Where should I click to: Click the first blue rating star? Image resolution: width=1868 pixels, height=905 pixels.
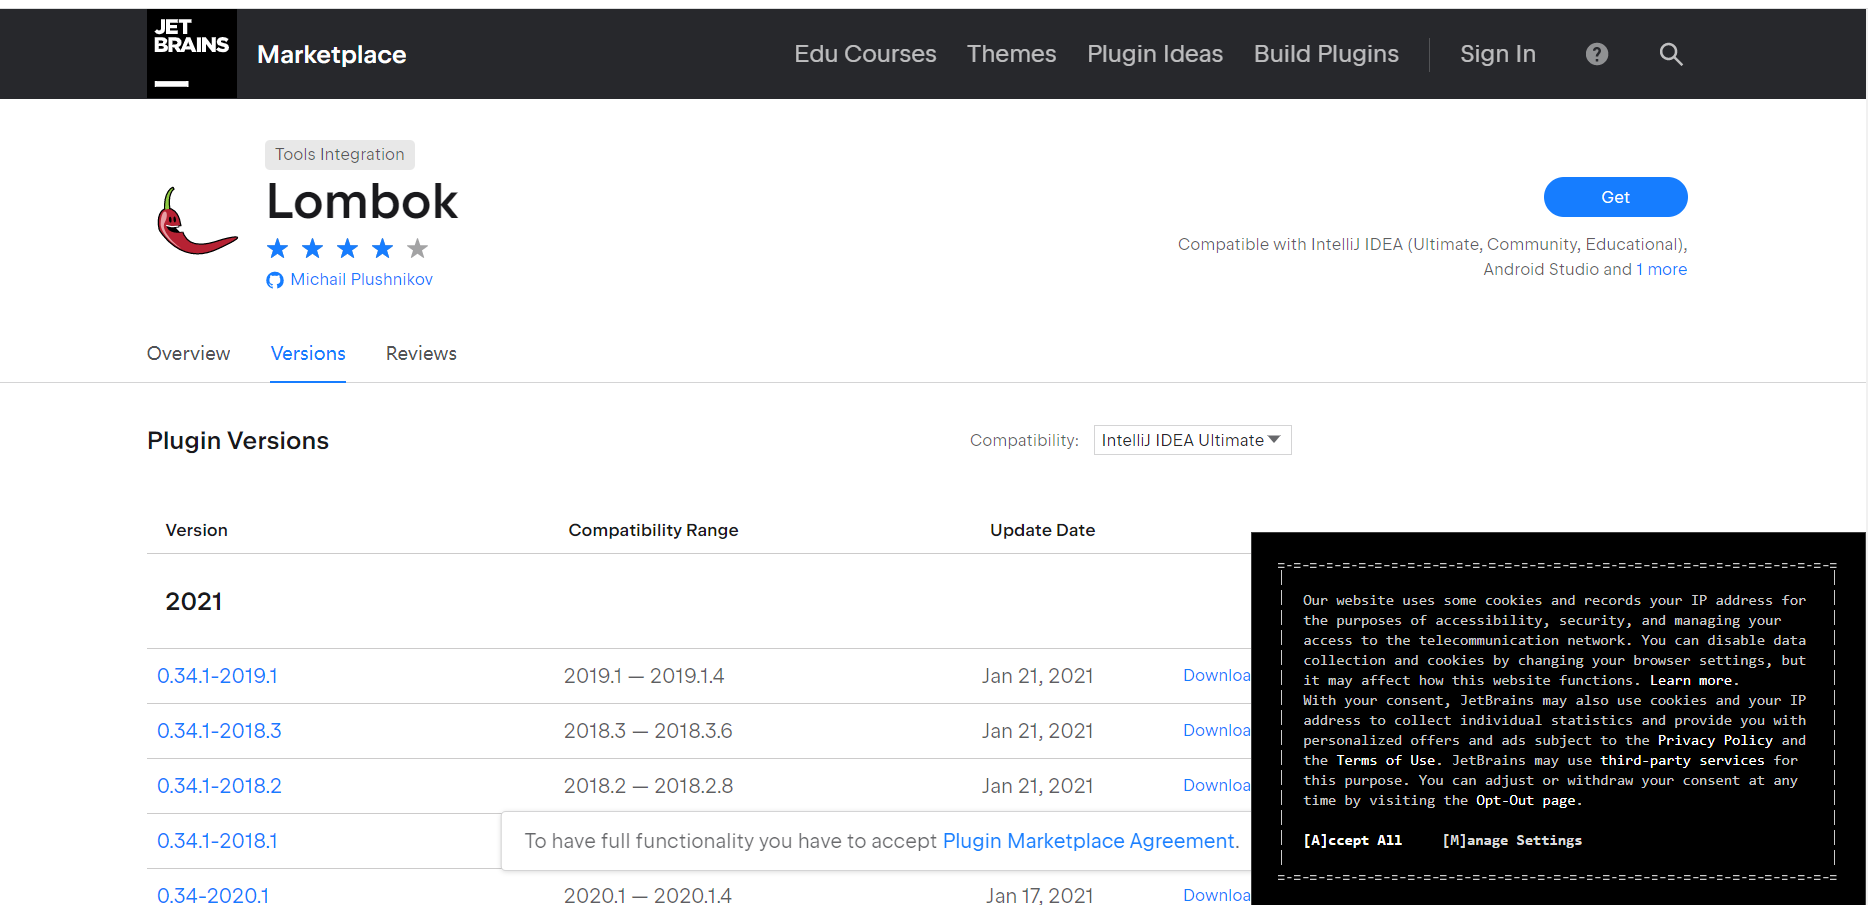[278, 248]
